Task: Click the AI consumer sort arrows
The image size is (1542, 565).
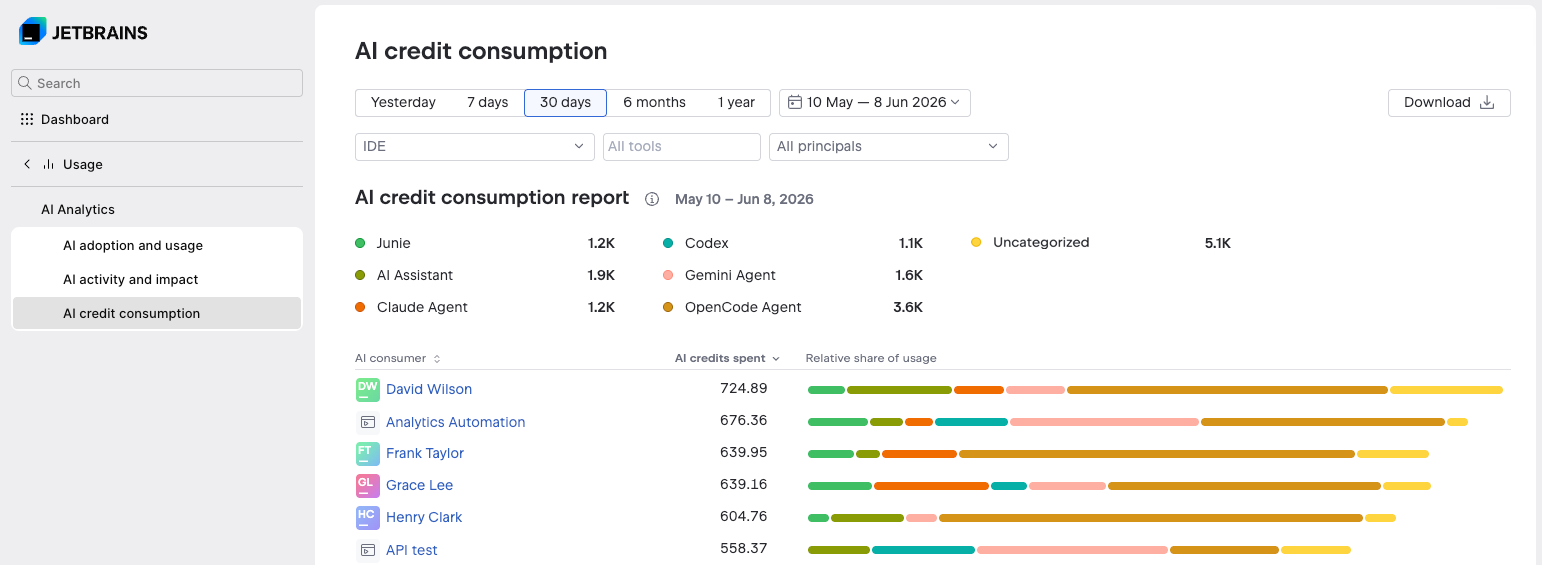Action: pyautogui.click(x=437, y=358)
